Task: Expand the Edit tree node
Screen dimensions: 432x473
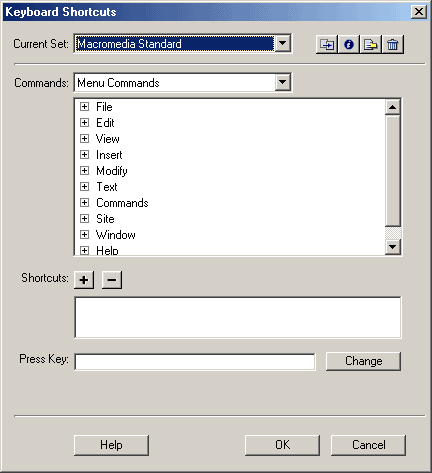Action: coord(84,123)
